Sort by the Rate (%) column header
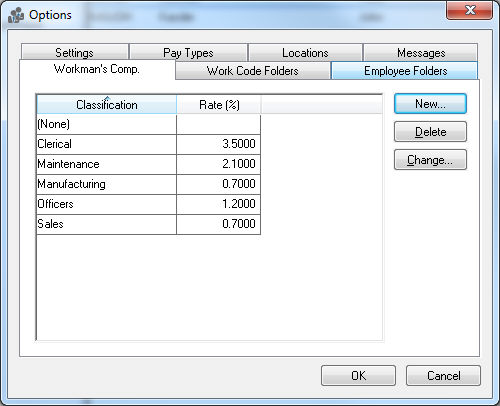 (219, 105)
